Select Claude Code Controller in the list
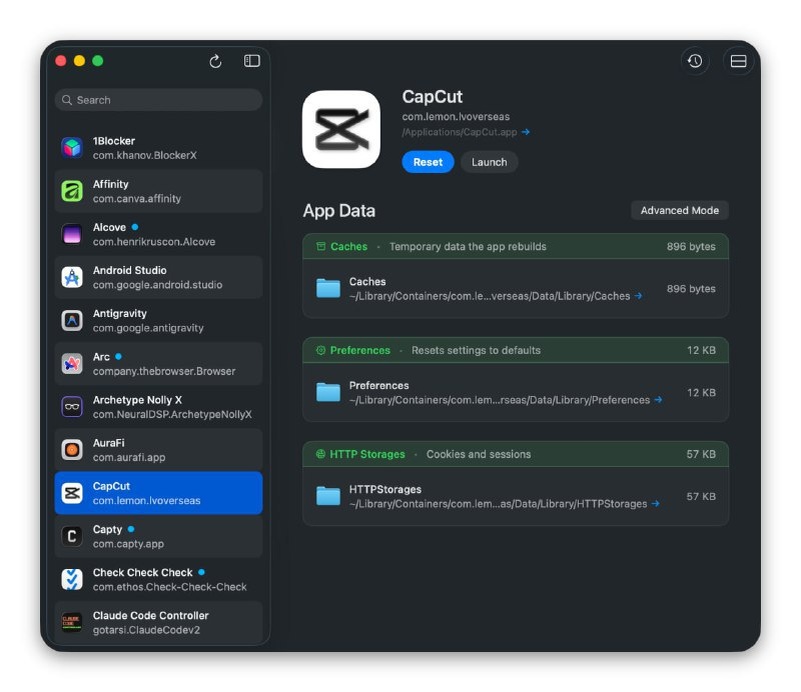 pos(158,623)
